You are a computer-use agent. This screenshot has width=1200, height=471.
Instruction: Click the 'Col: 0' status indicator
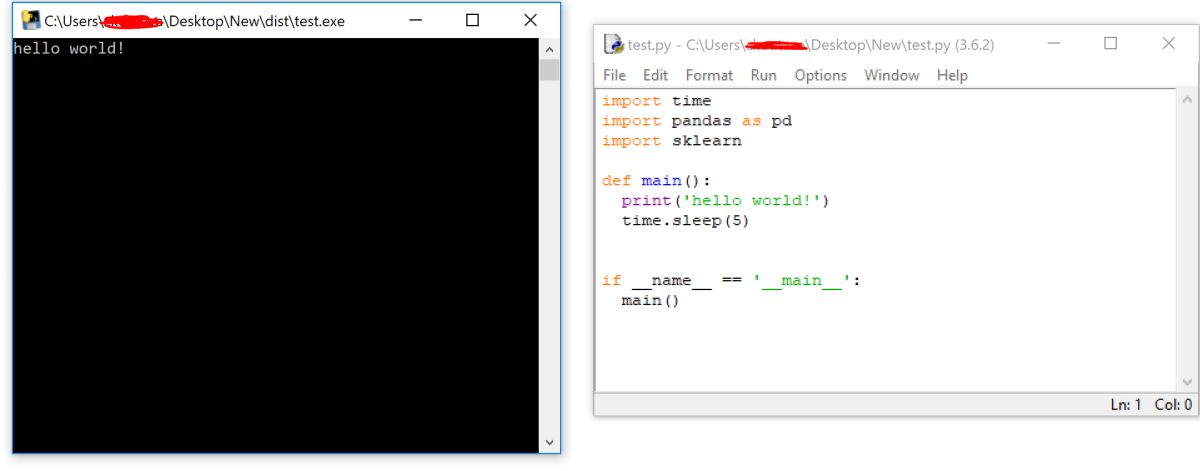(1174, 405)
